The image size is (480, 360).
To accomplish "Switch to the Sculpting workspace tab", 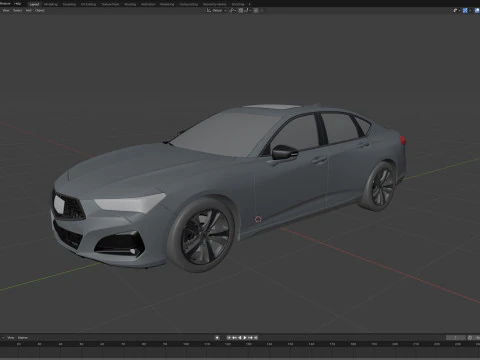I will pos(69,4).
